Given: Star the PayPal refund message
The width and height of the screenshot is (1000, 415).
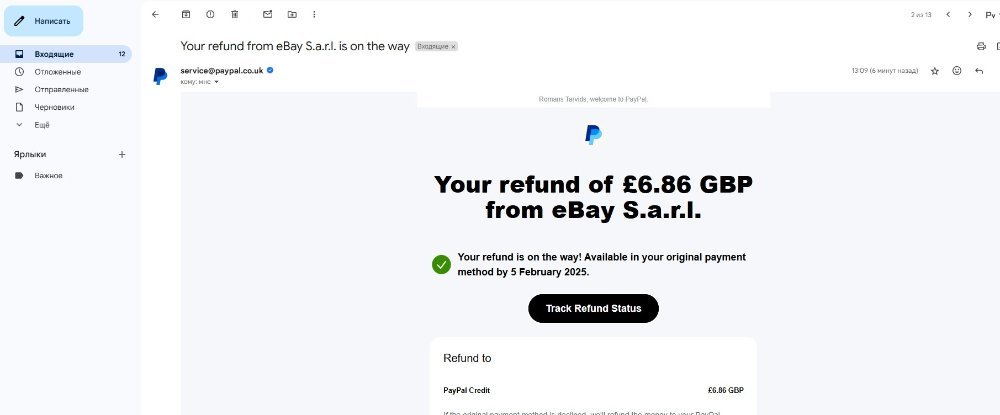Looking at the screenshot, I should [935, 71].
